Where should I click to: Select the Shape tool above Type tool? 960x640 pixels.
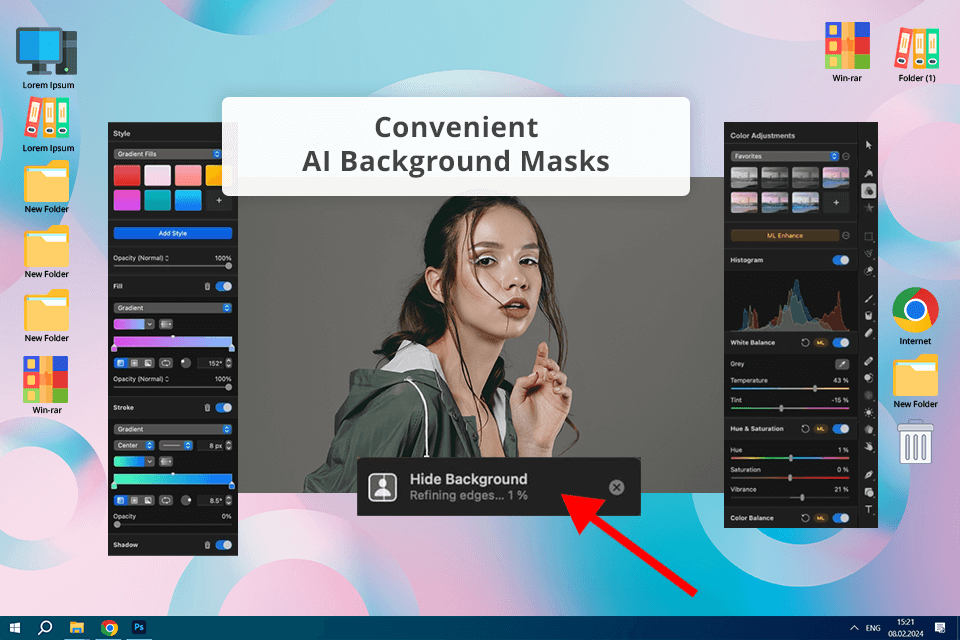click(x=868, y=492)
